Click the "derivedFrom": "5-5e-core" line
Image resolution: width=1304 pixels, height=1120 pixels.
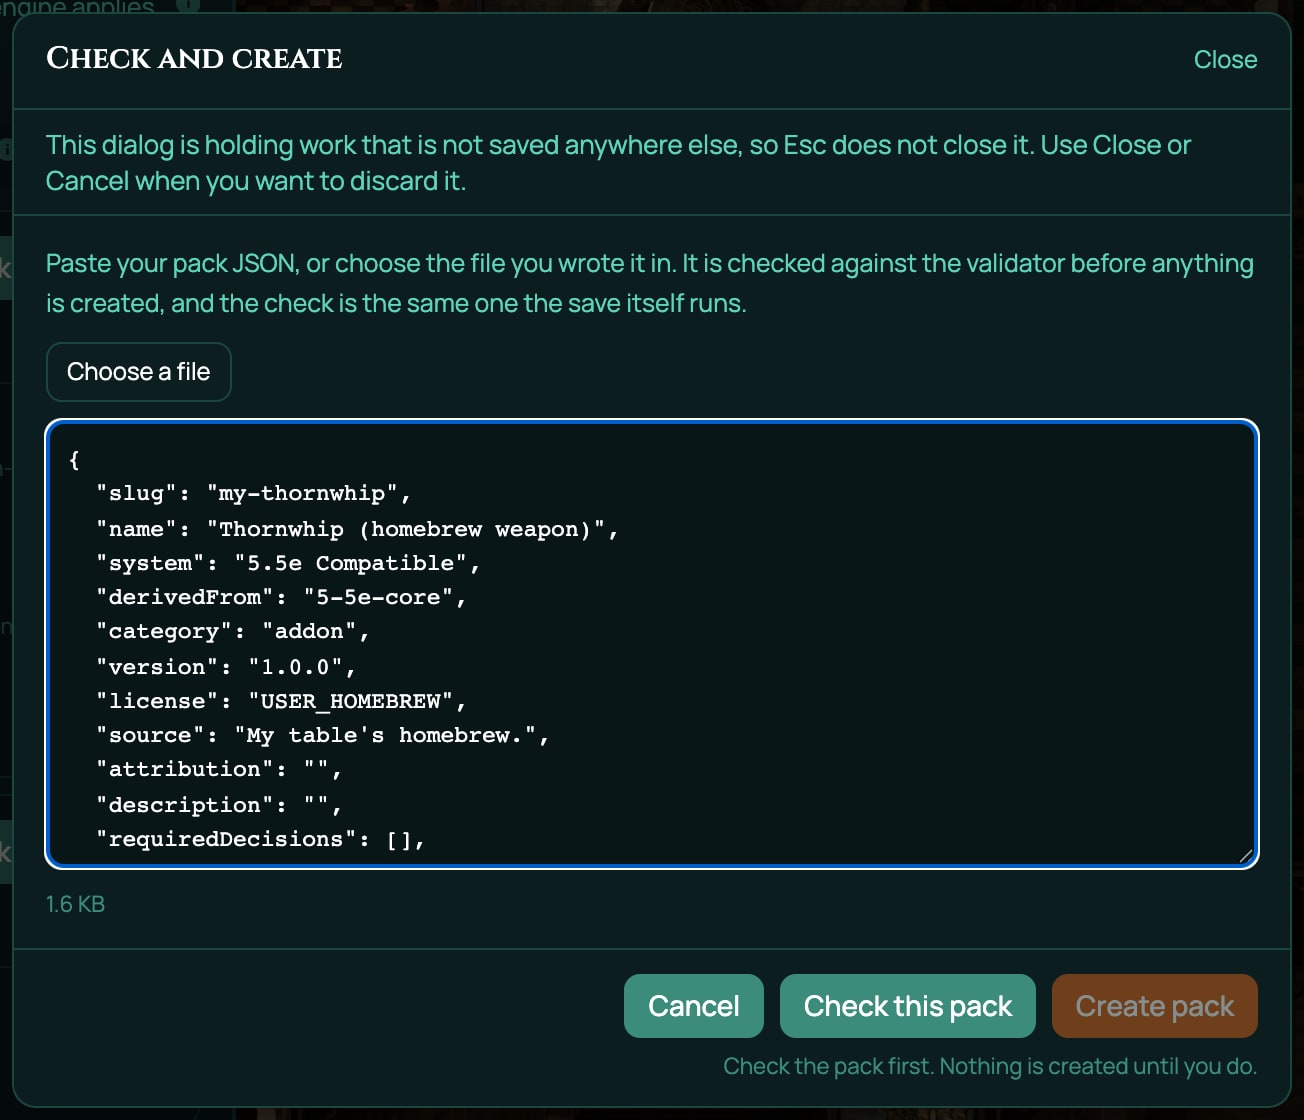click(x=282, y=598)
